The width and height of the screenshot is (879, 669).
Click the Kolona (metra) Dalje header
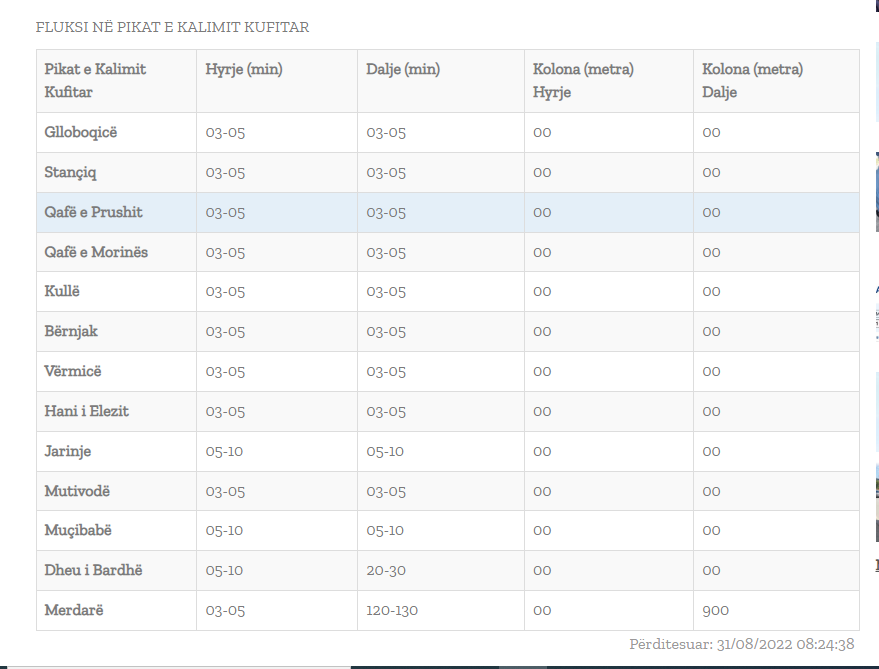pyautogui.click(x=752, y=81)
